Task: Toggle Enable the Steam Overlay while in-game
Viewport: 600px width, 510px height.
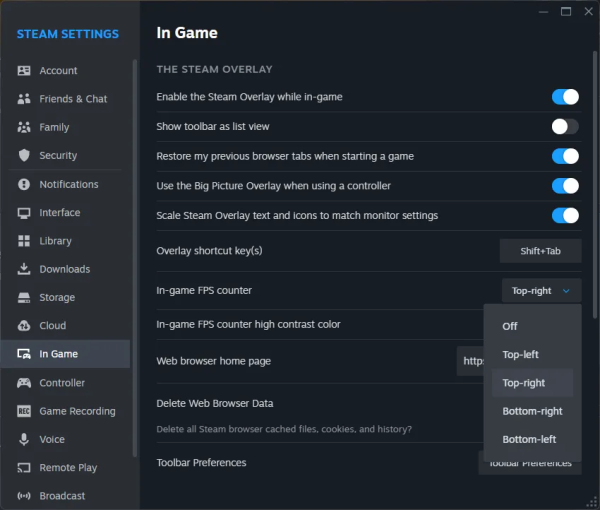Action: [x=565, y=97]
